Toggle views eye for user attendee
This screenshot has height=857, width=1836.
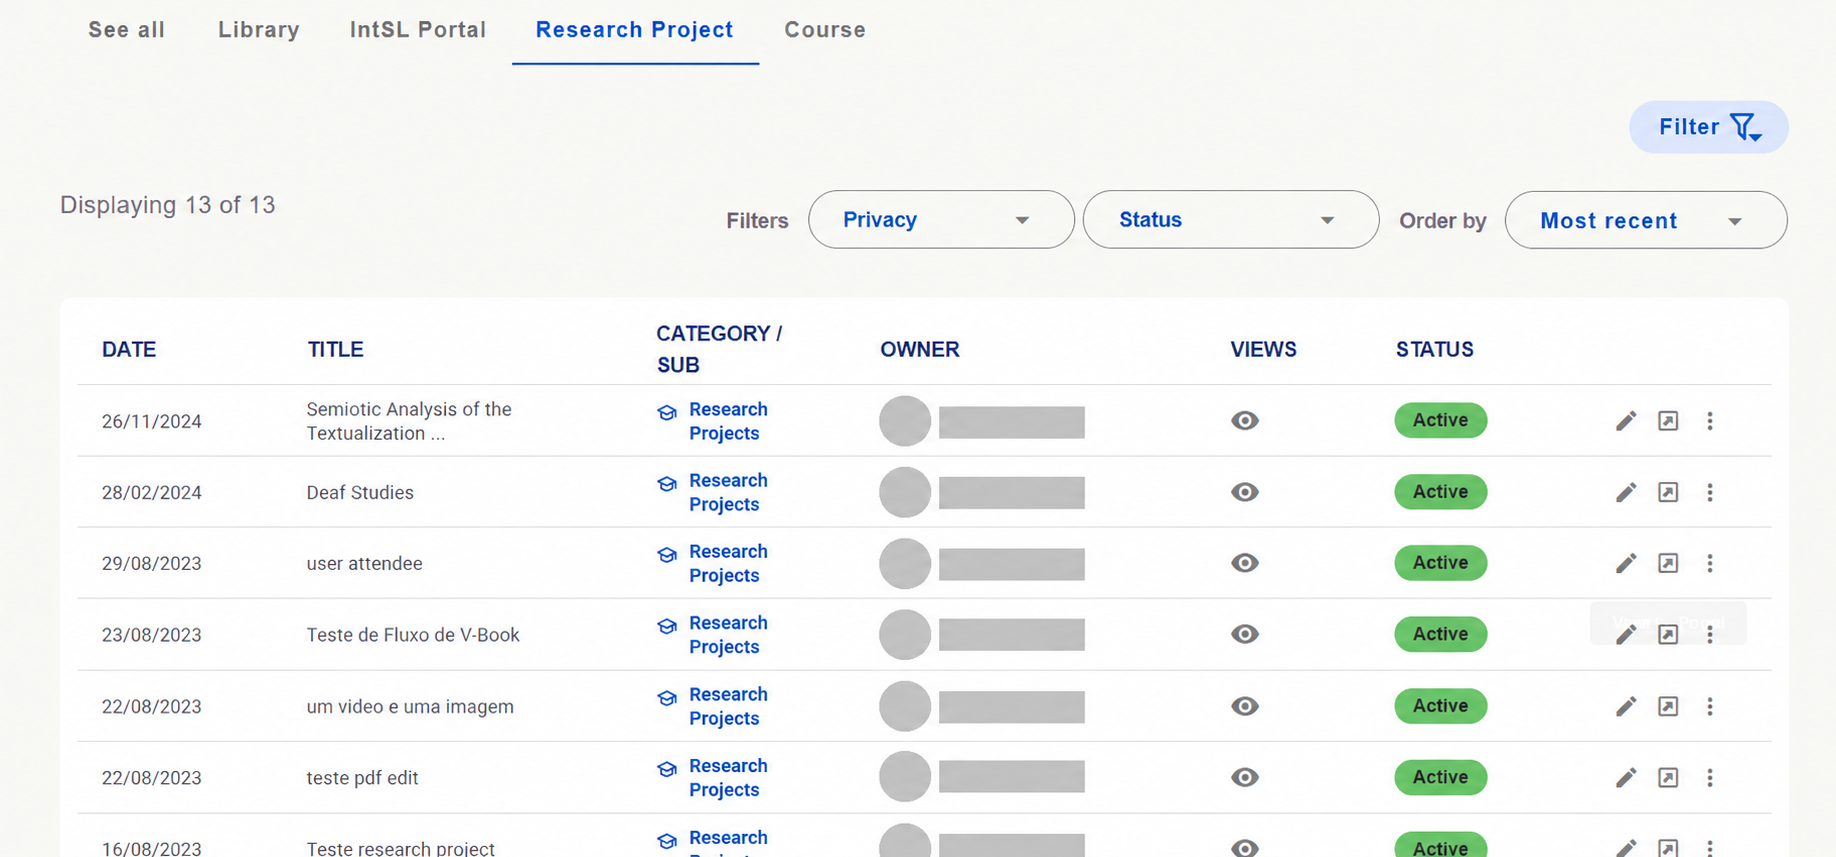[x=1245, y=563]
